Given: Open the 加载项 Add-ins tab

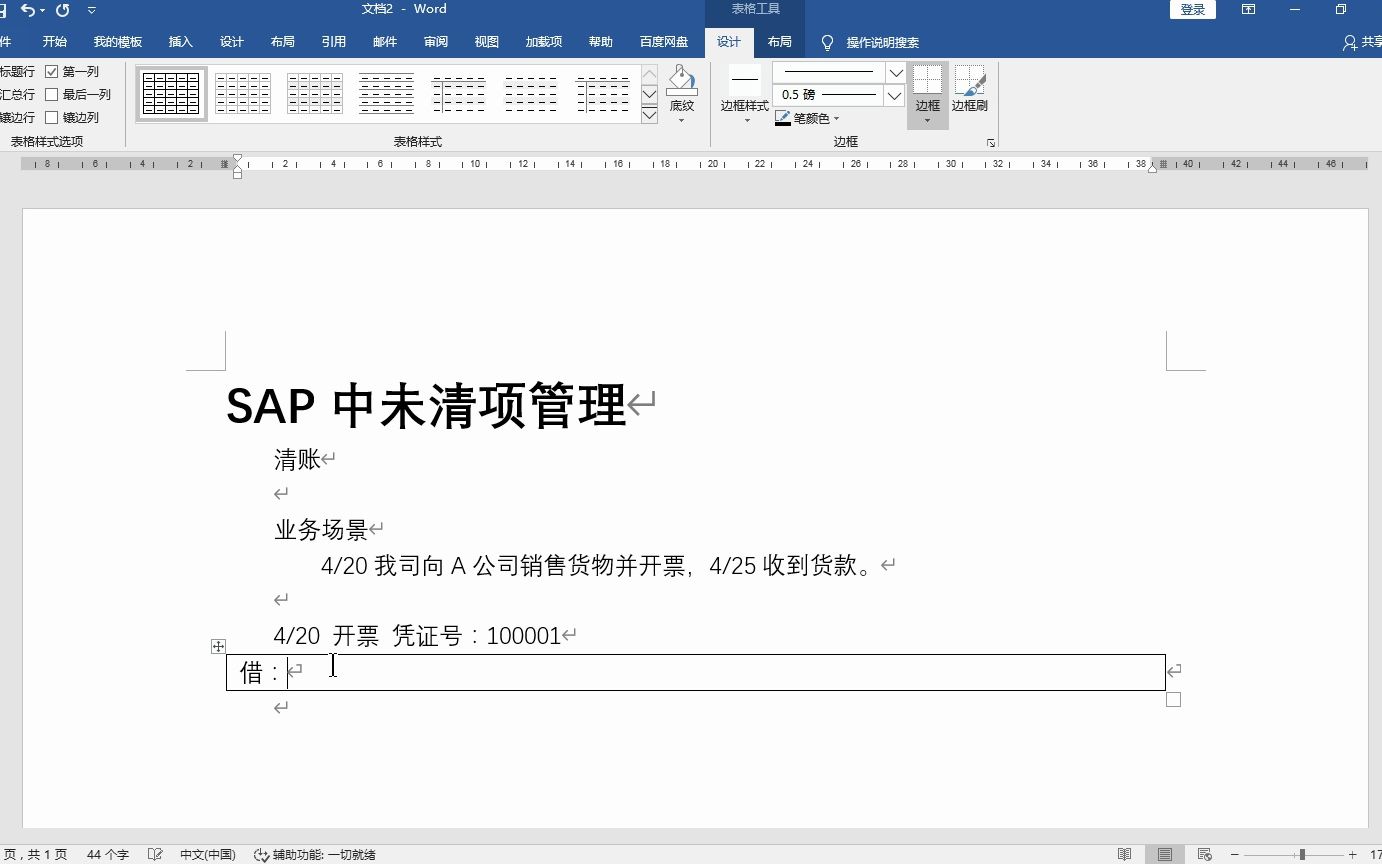Looking at the screenshot, I should click(544, 42).
